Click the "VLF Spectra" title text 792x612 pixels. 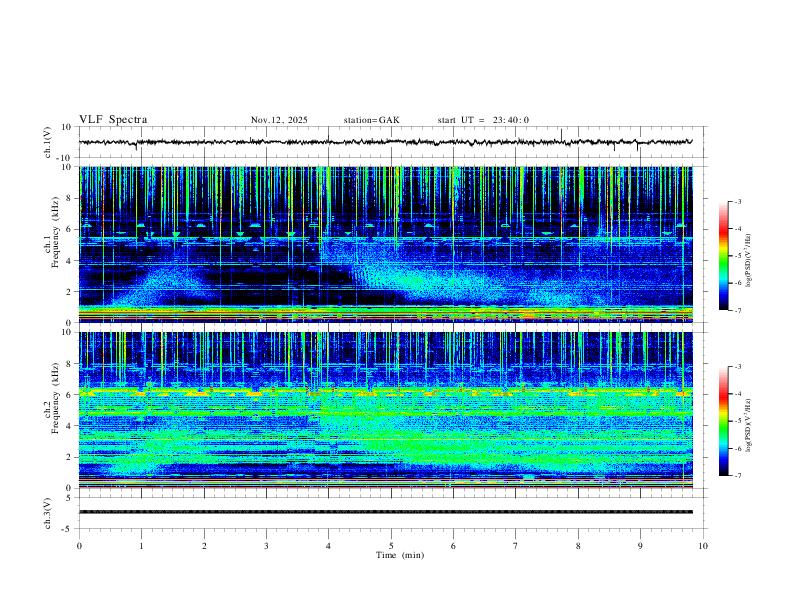click(113, 120)
